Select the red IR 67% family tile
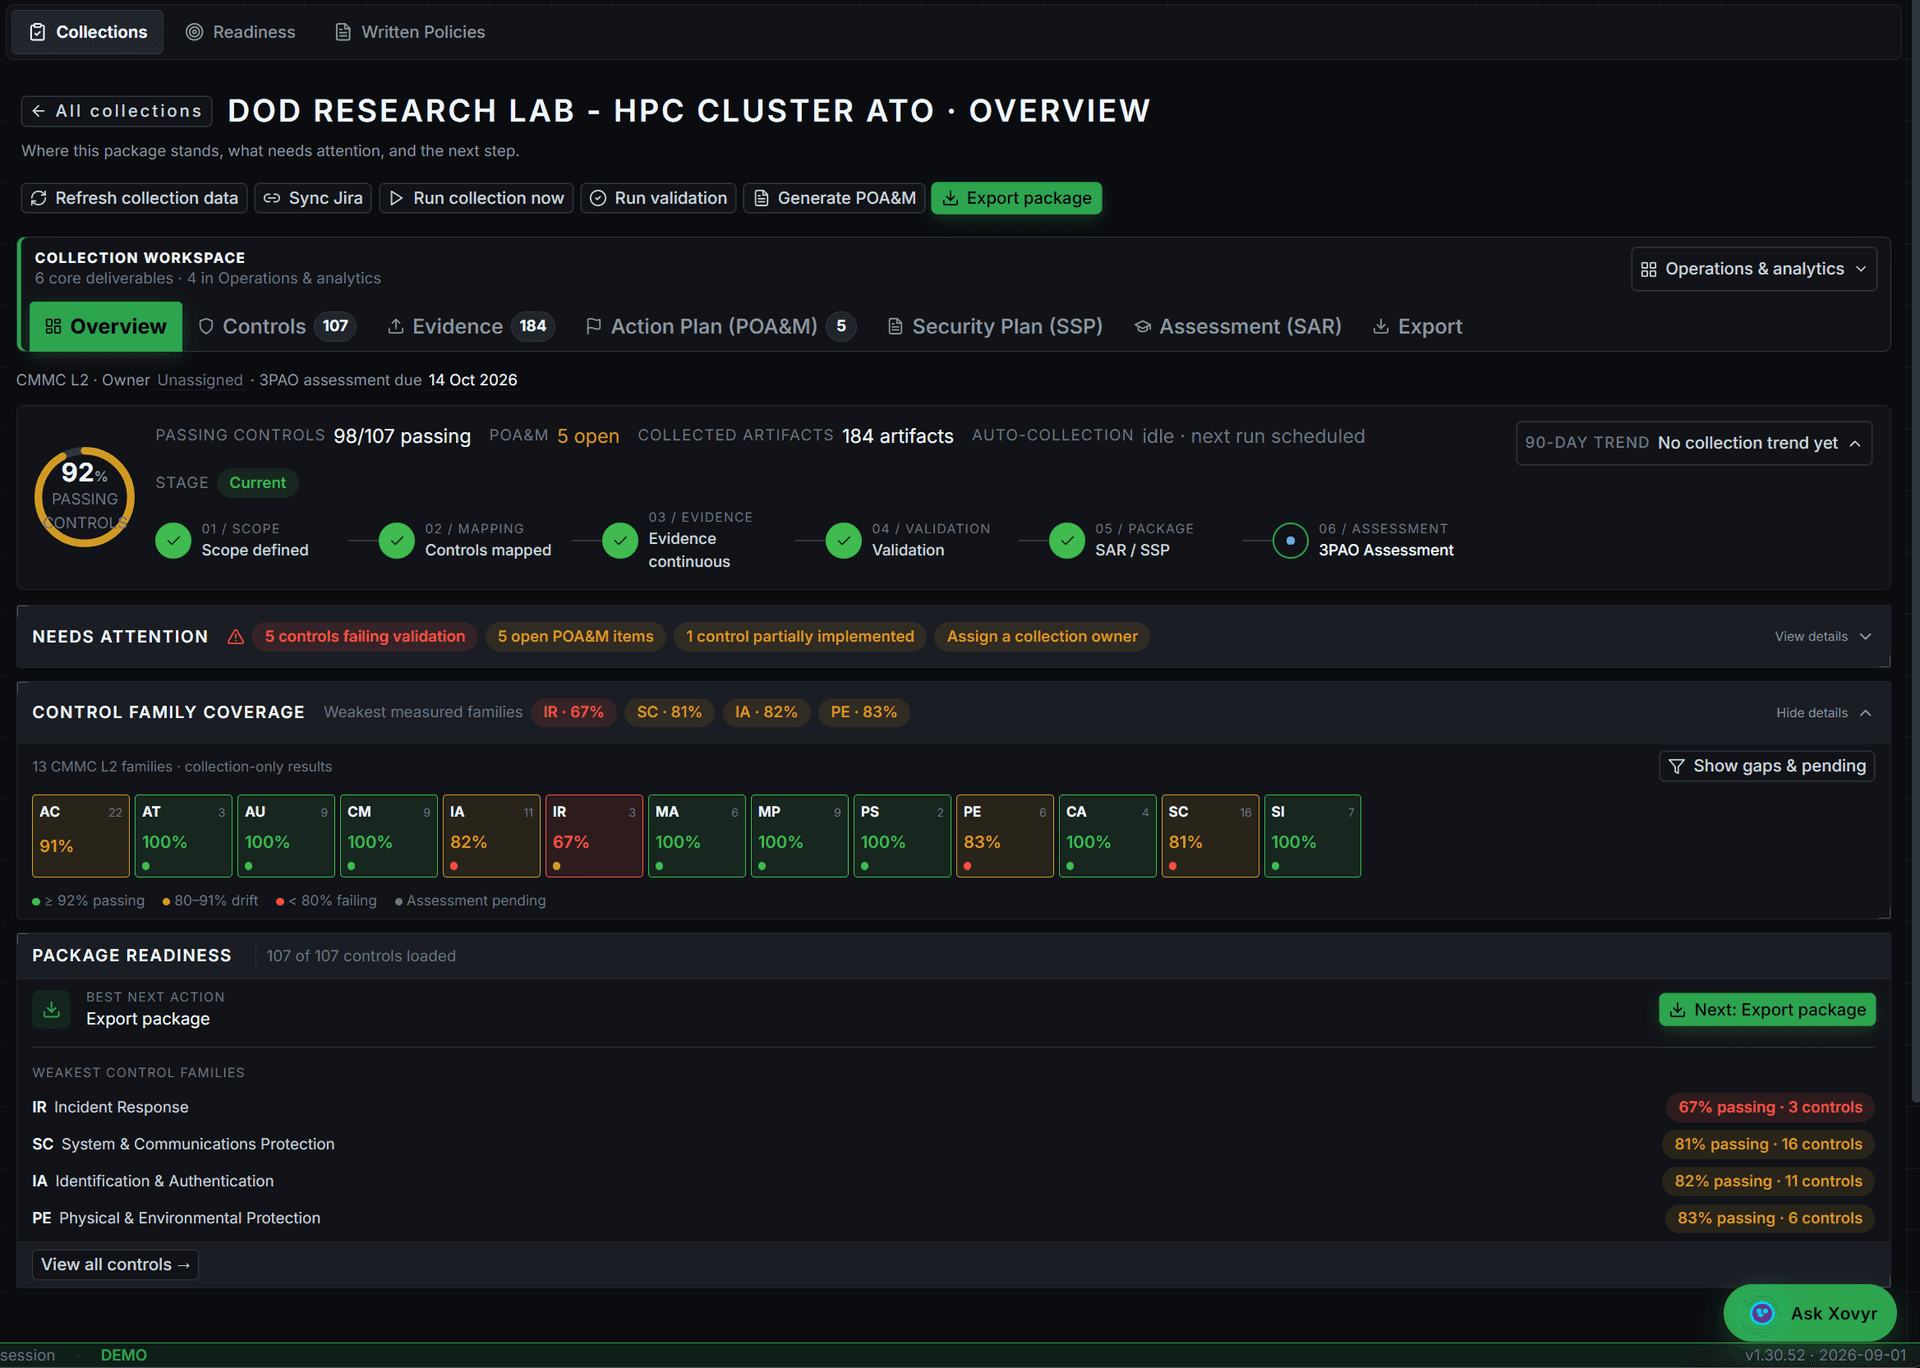The height and width of the screenshot is (1368, 1920). click(x=594, y=836)
